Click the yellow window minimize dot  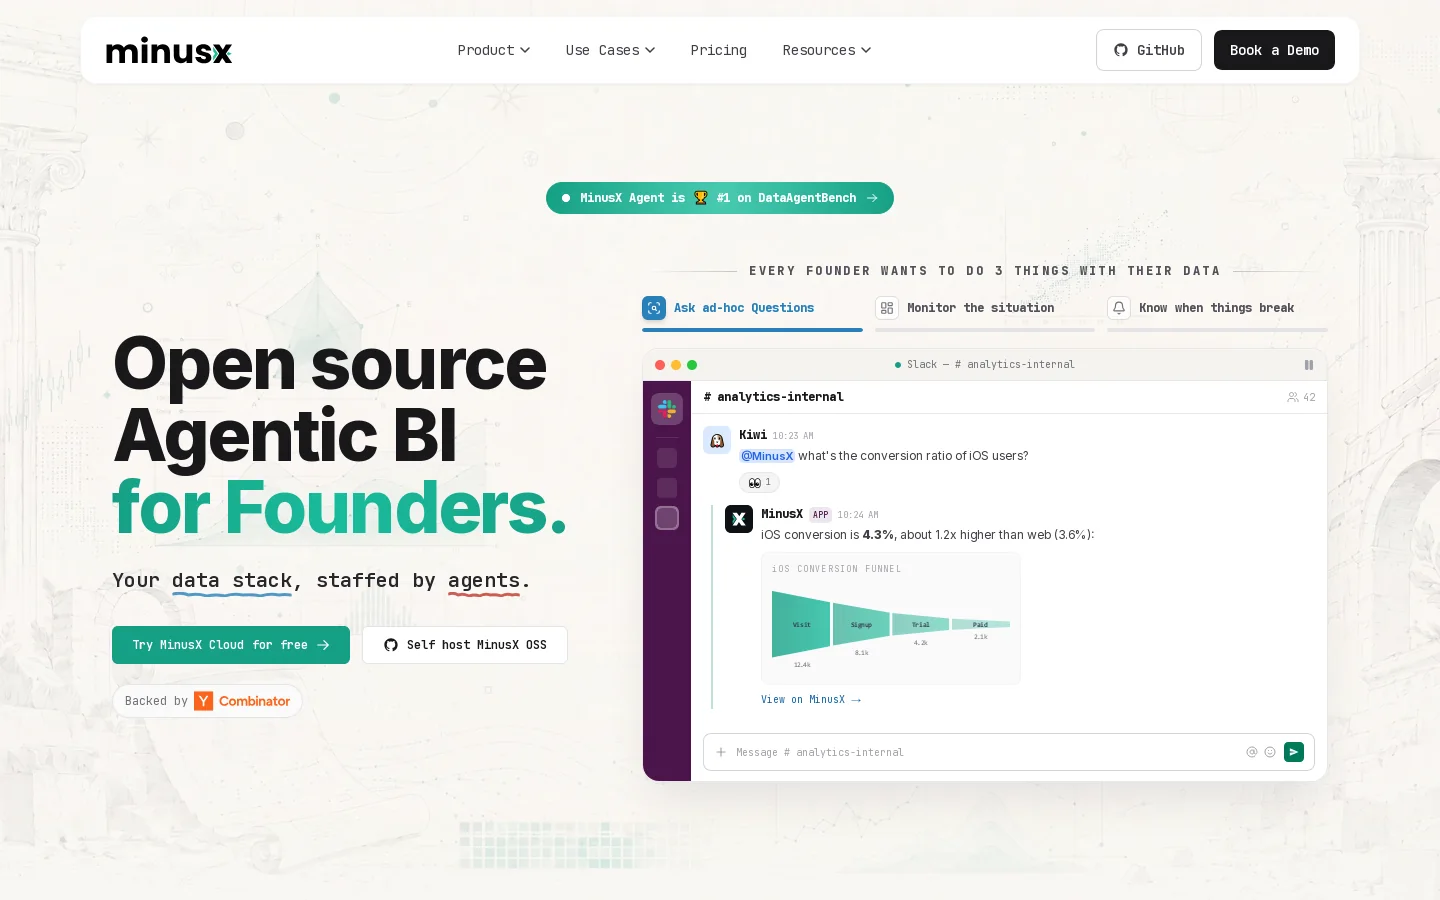[676, 365]
